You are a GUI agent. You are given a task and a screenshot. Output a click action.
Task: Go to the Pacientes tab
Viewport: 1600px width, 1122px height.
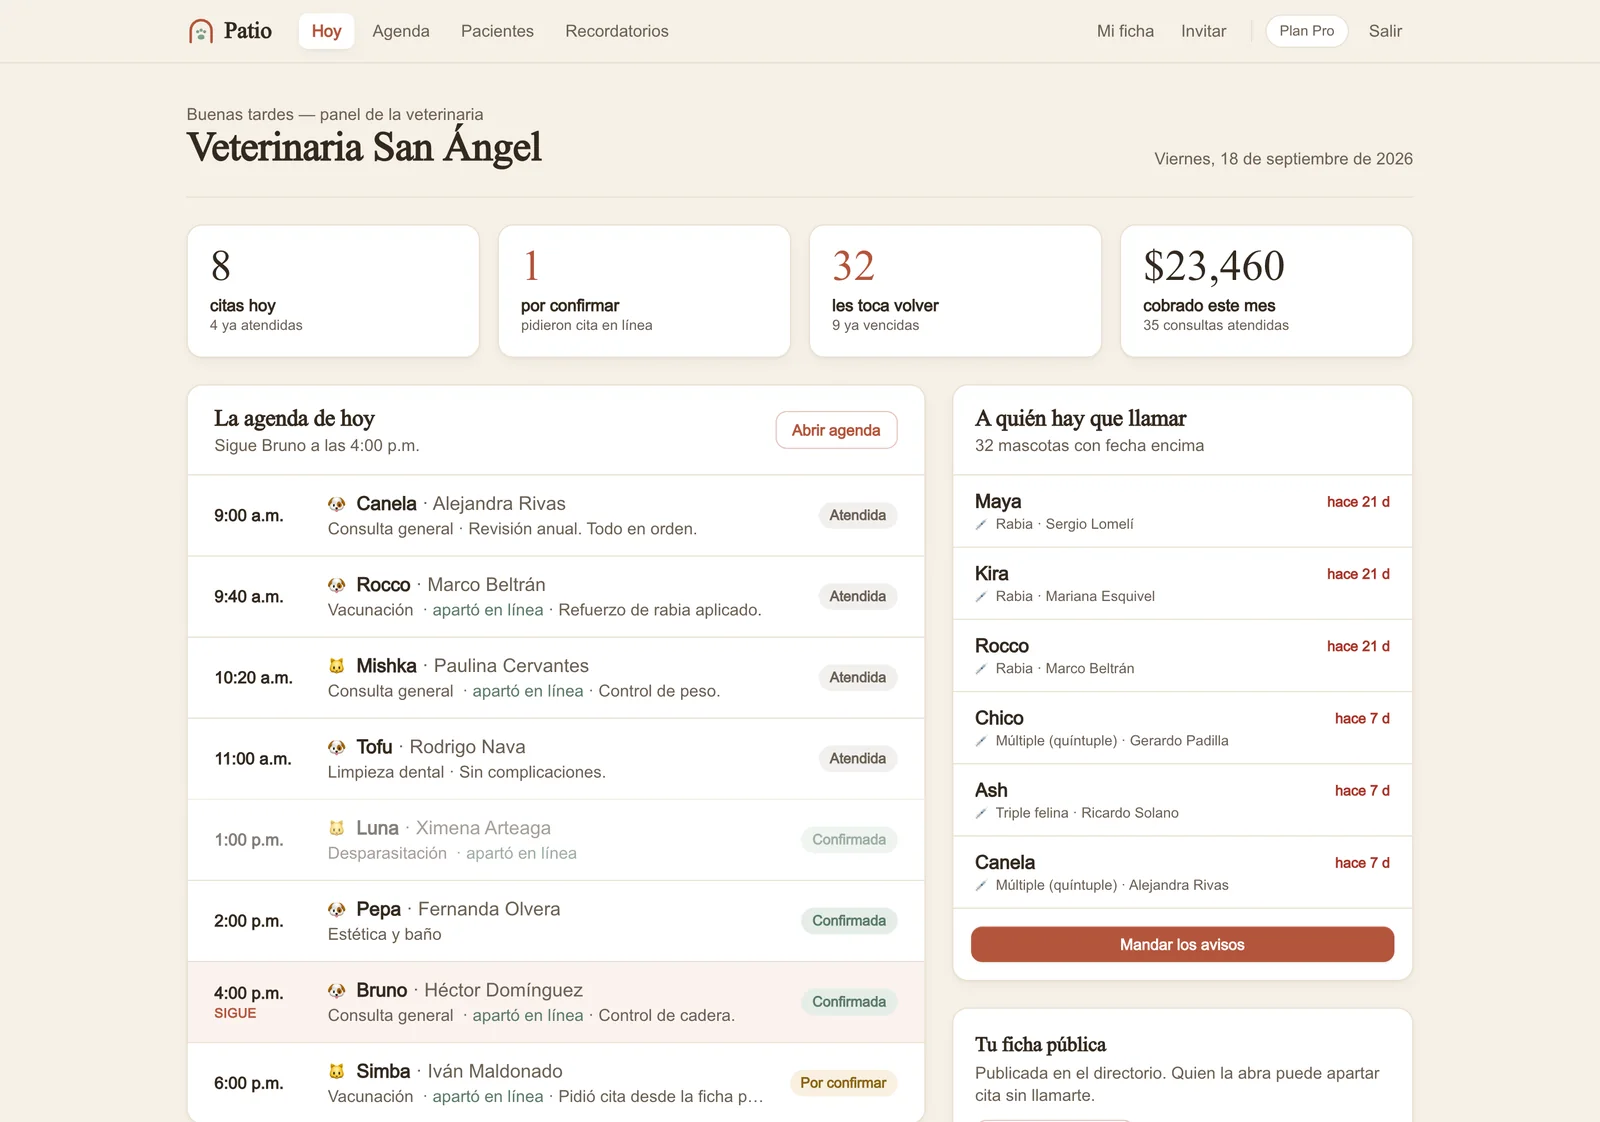coord(497,31)
